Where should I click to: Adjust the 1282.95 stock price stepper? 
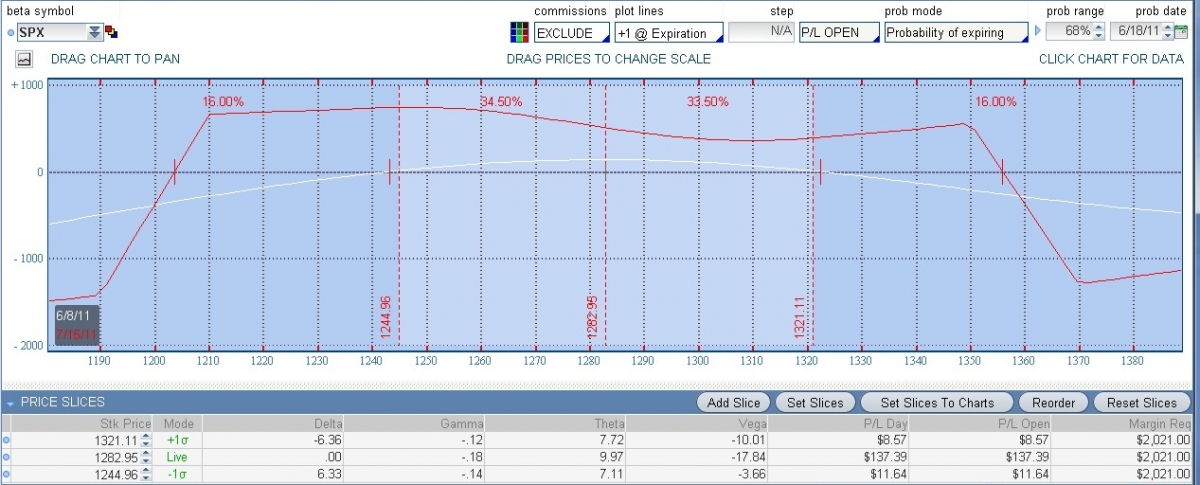(x=147, y=456)
